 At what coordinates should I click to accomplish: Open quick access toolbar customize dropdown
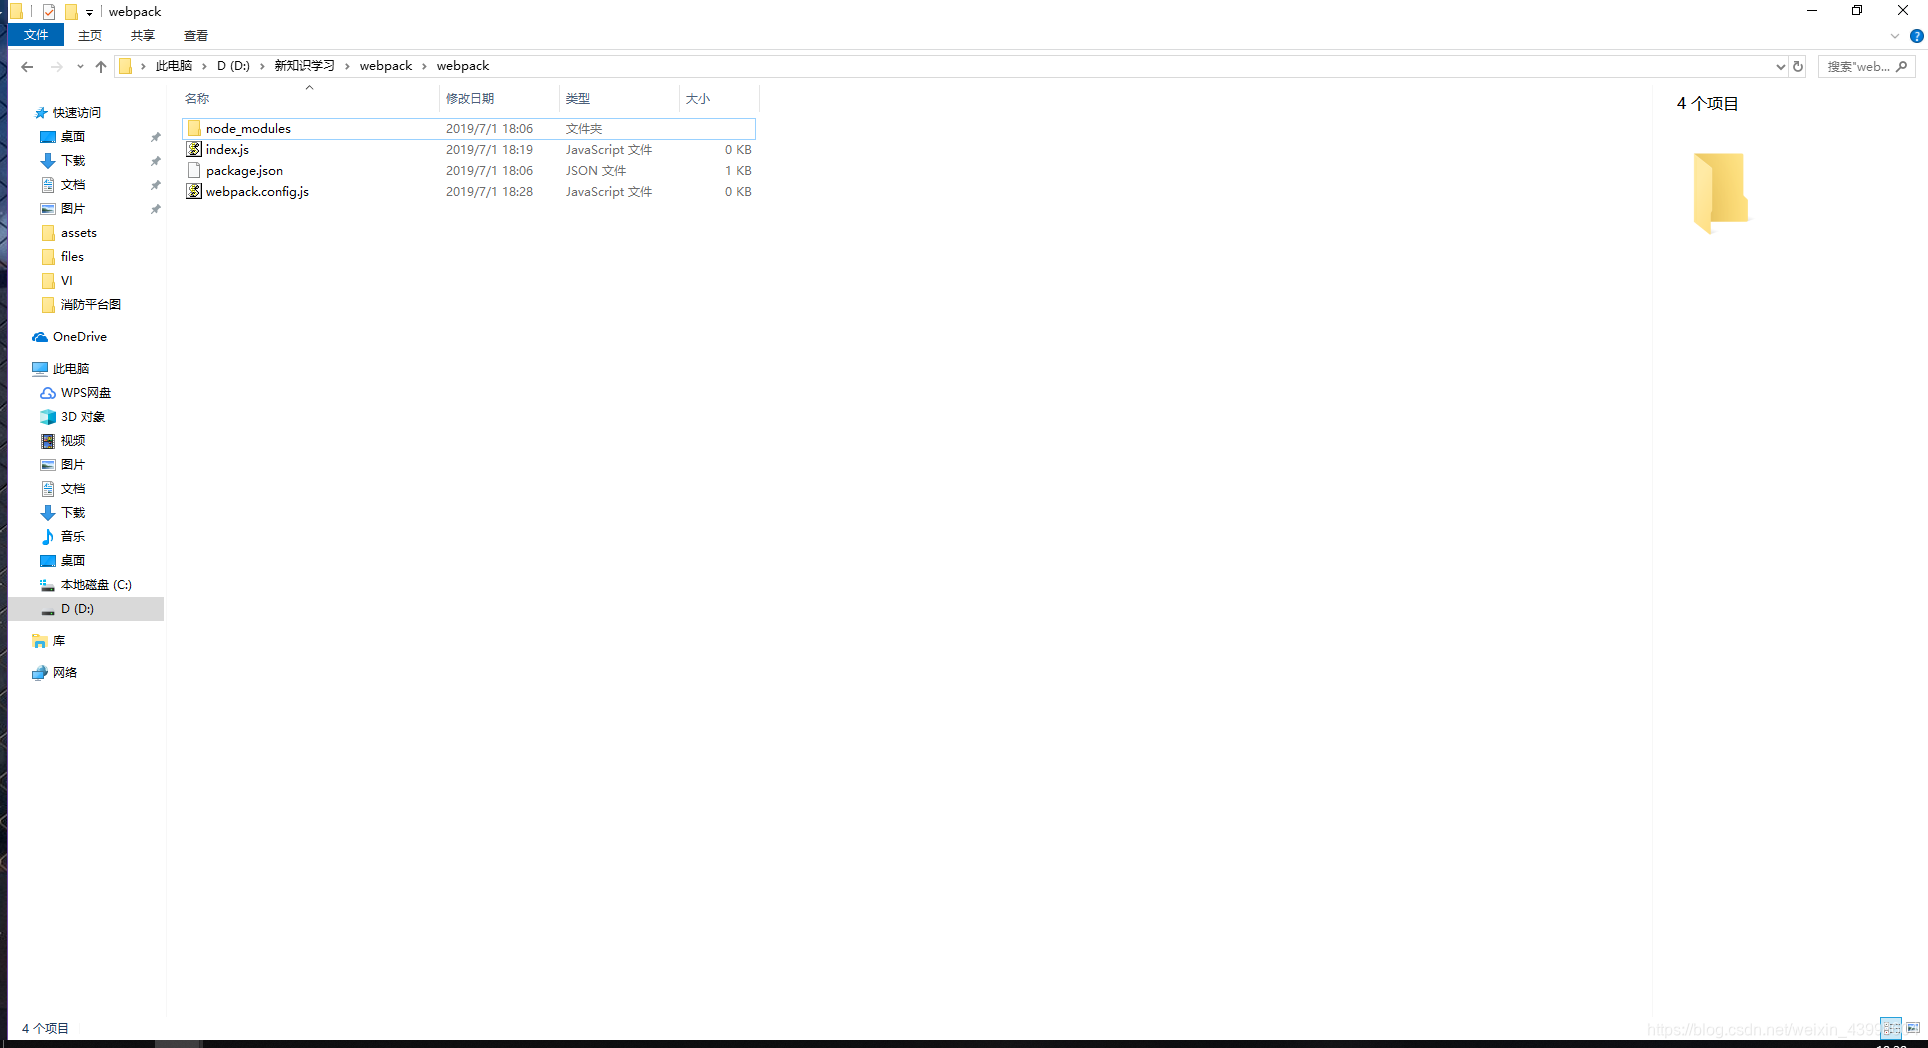point(89,12)
